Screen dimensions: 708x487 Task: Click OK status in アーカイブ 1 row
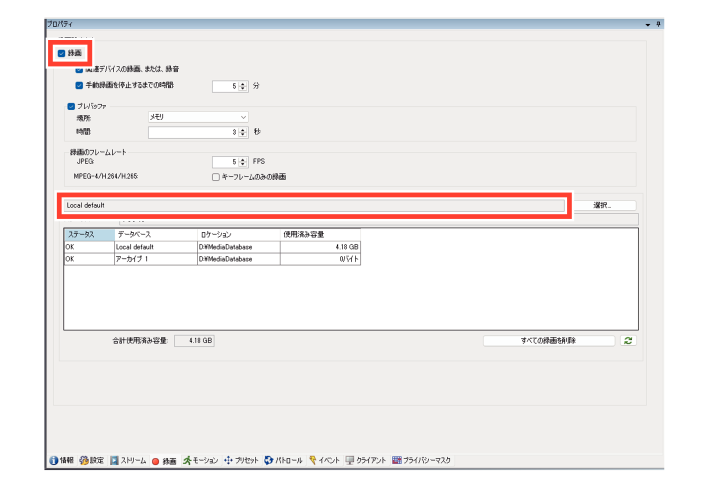[x=89, y=259]
